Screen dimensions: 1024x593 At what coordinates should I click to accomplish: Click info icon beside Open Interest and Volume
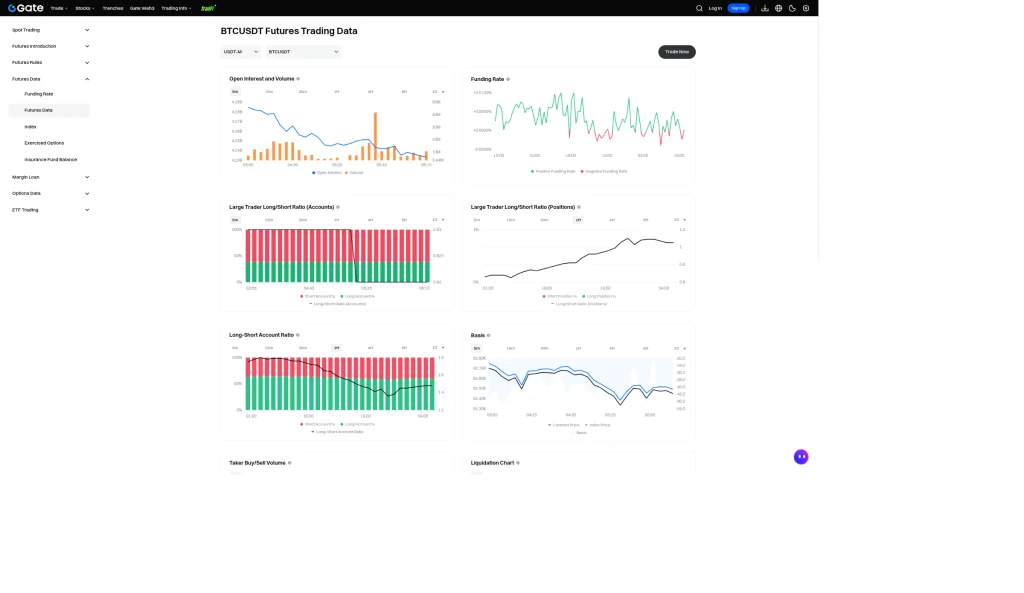pos(298,79)
